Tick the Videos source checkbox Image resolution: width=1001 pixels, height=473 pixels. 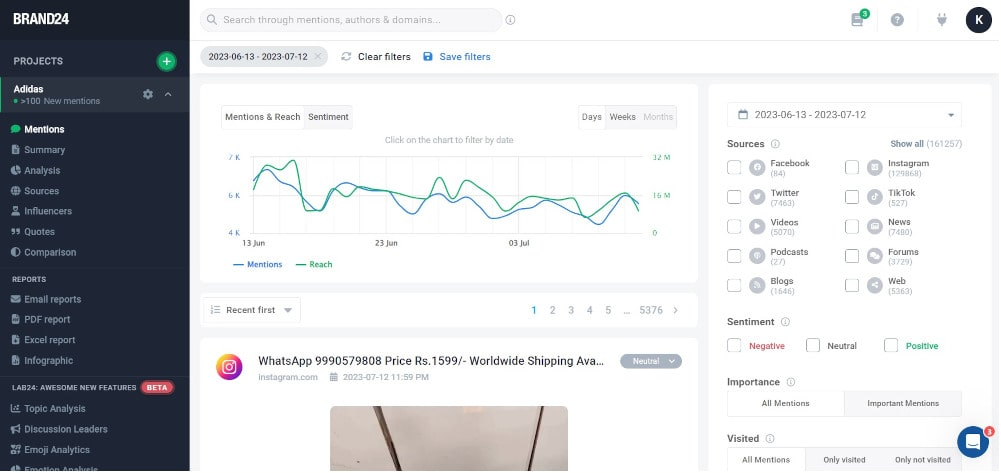point(734,226)
